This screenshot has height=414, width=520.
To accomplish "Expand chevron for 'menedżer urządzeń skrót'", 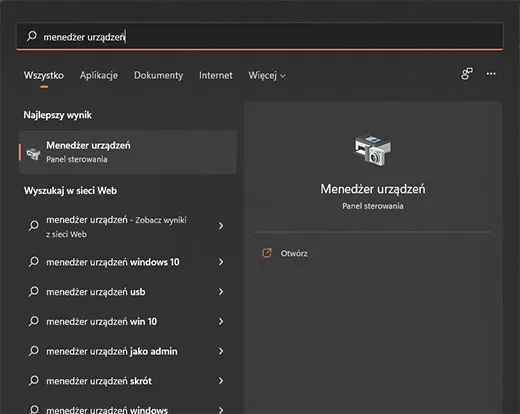I will pos(221,381).
